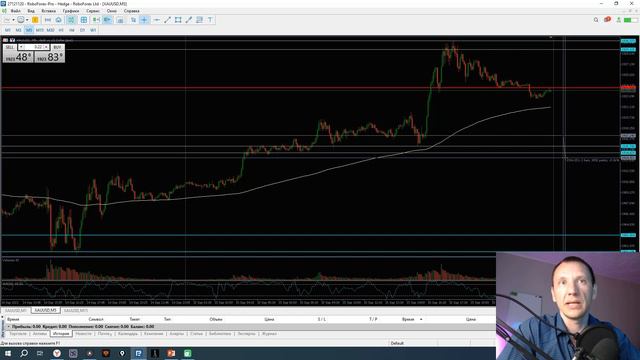Click the red horizontal price line on chart
Viewport: 640px width, 360px height.
310,88
